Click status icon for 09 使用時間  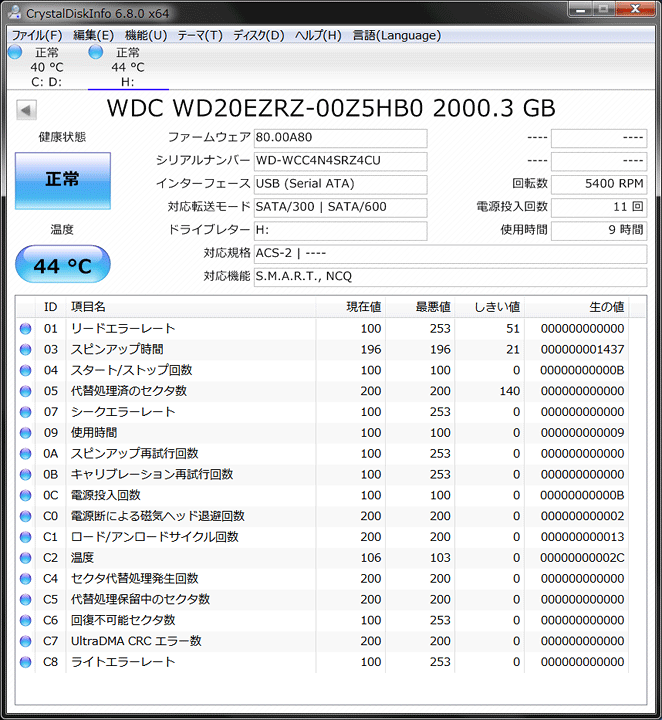(x=26, y=433)
